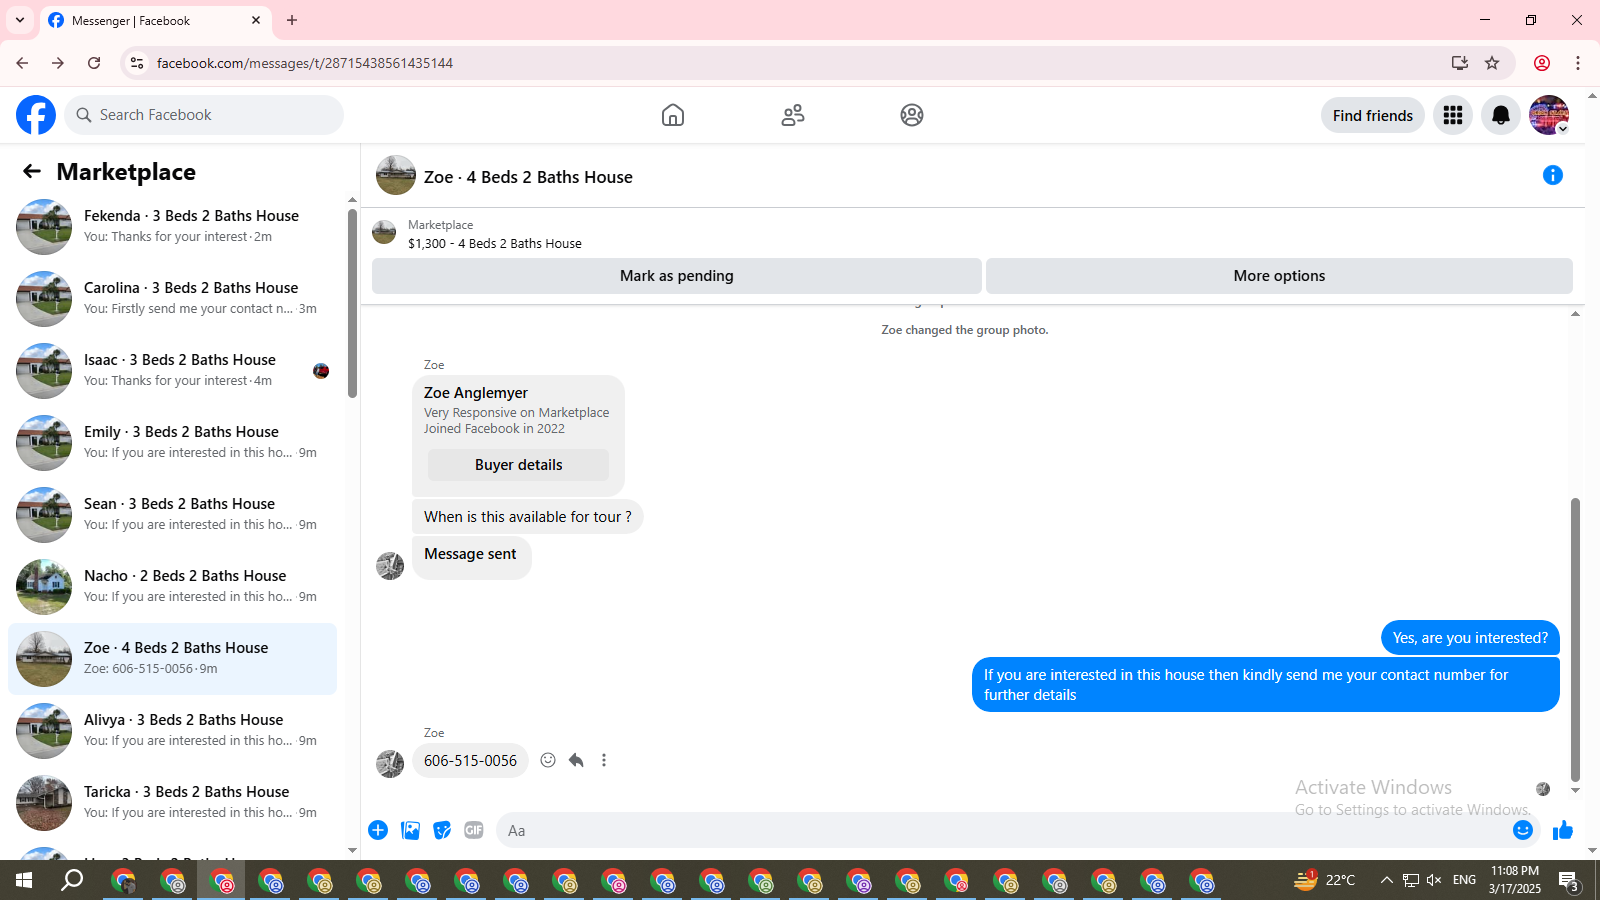Image resolution: width=1600 pixels, height=900 pixels.
Task: Open a new browser tab
Action: 292,20
